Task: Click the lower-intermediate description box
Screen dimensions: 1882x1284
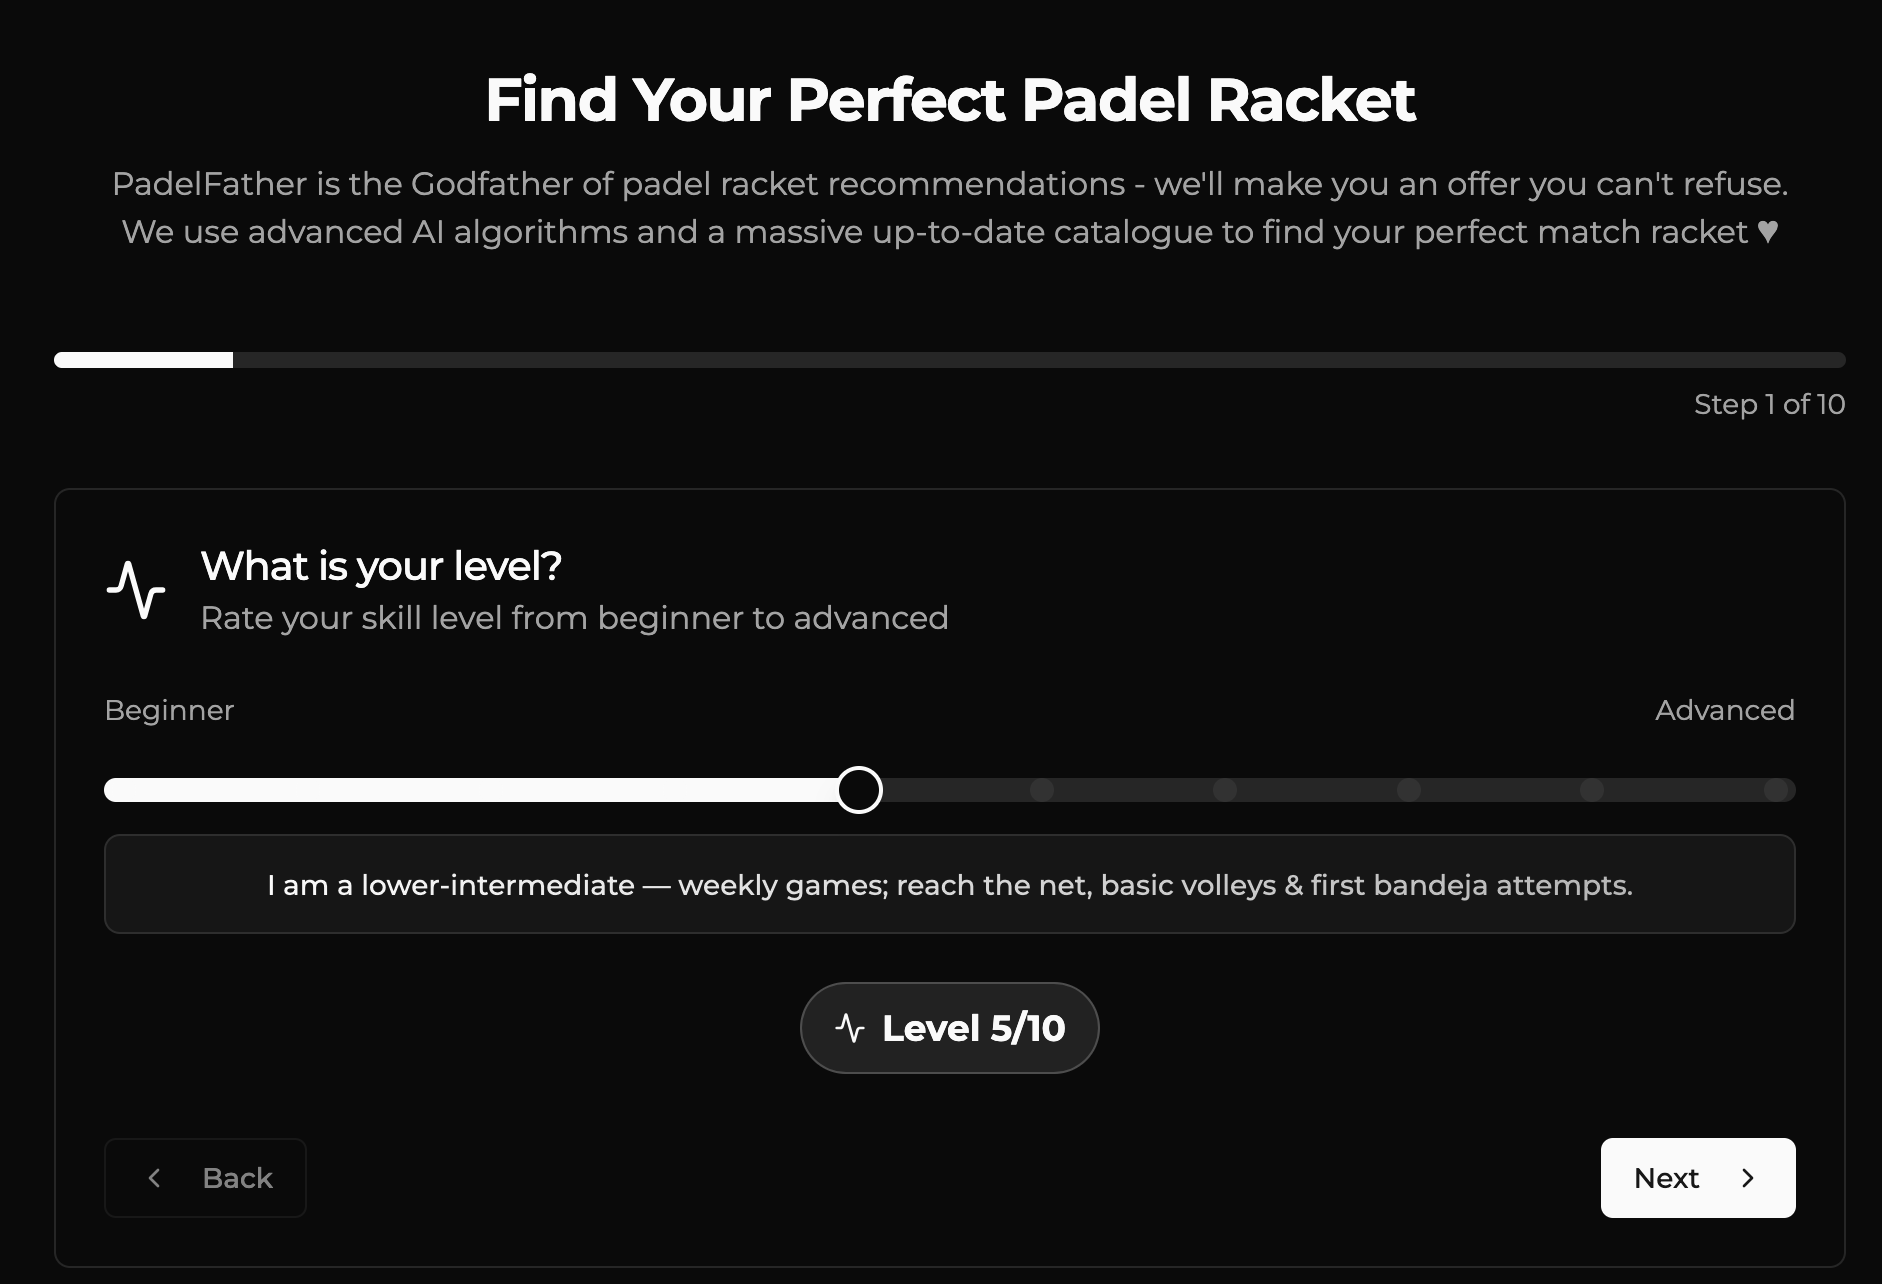Action: coord(950,884)
